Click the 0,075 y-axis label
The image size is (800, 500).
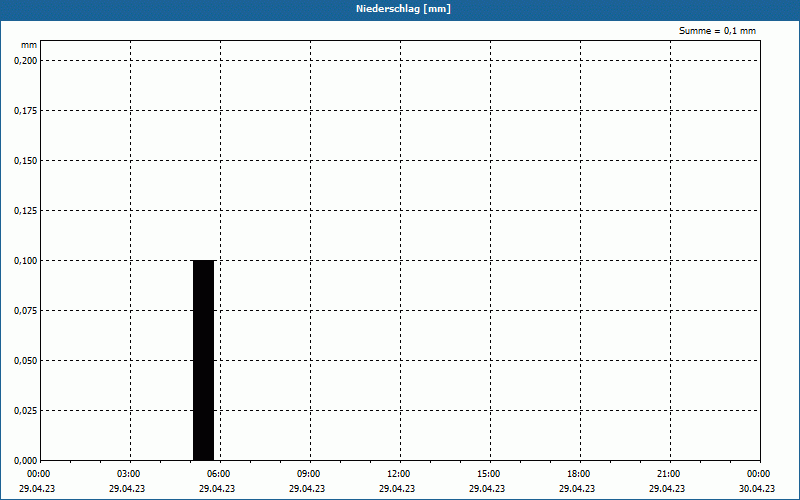pyautogui.click(x=26, y=311)
